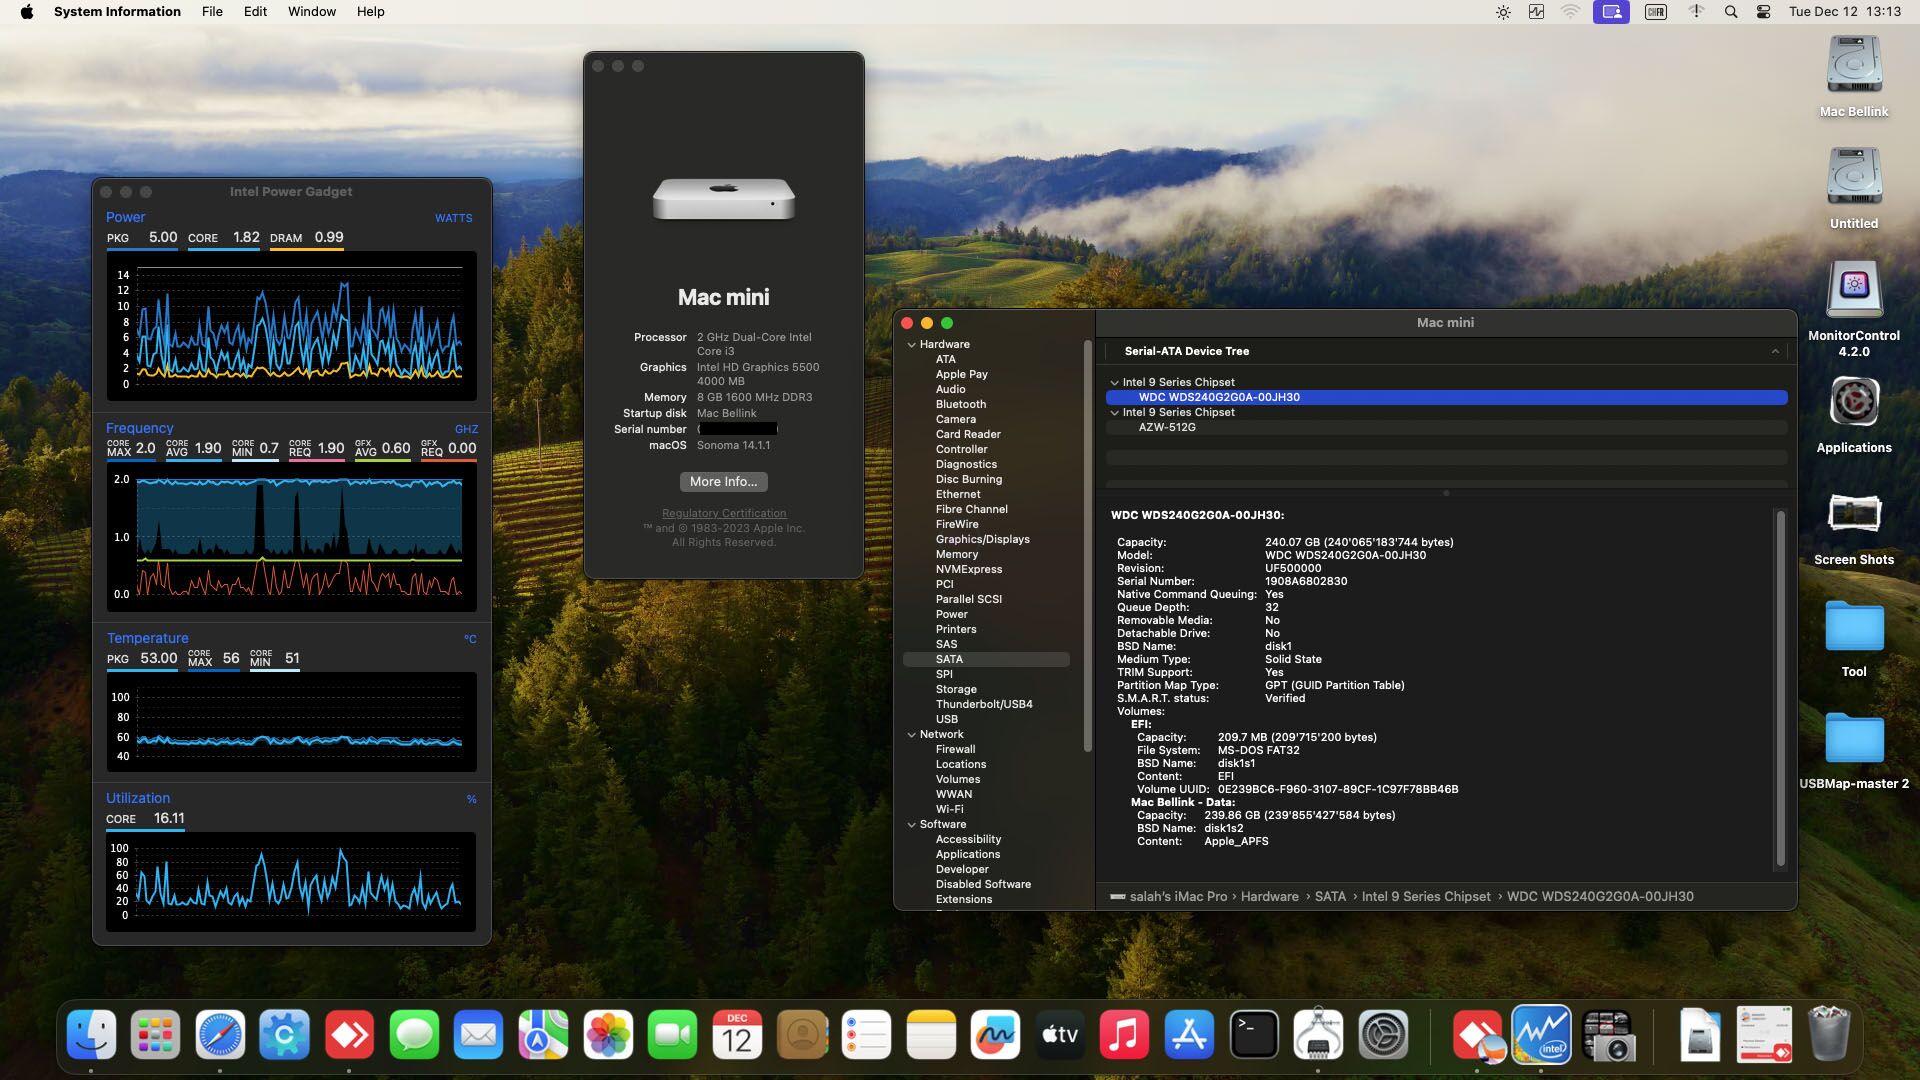Click SATA in breadcrumb path bar
Viewport: 1920px width, 1080px height.
point(1330,897)
